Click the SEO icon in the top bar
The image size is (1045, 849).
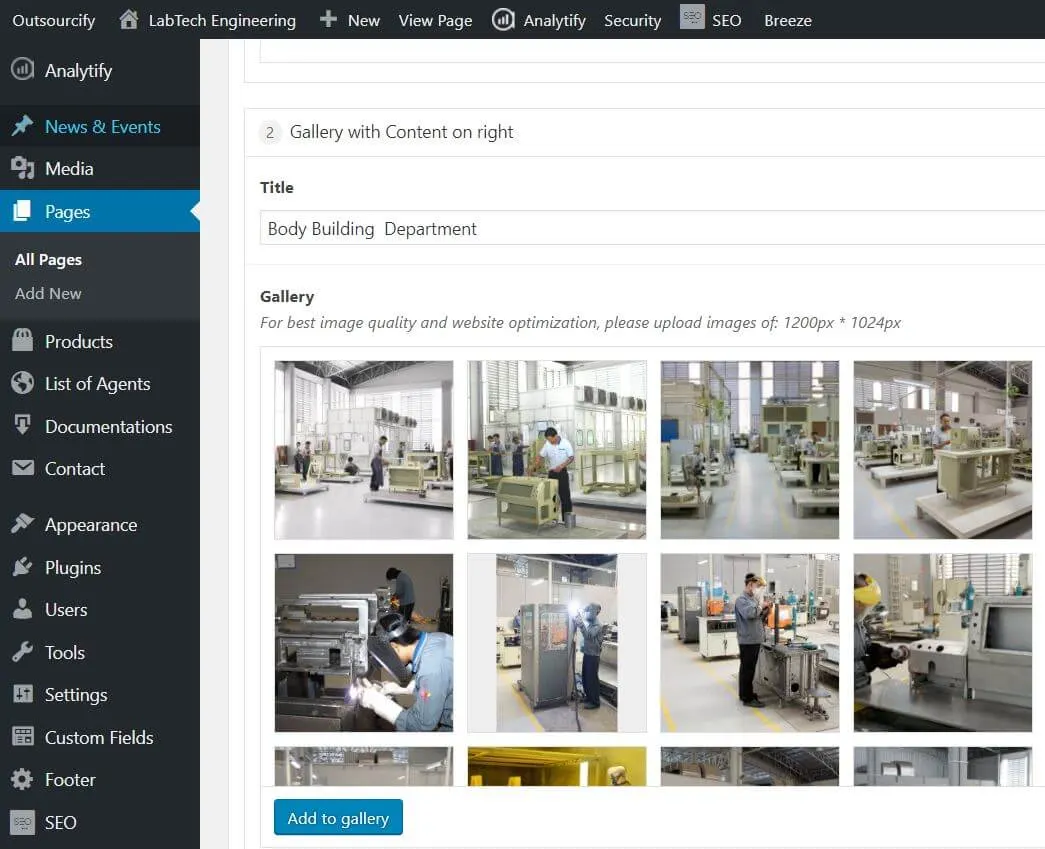click(x=692, y=17)
